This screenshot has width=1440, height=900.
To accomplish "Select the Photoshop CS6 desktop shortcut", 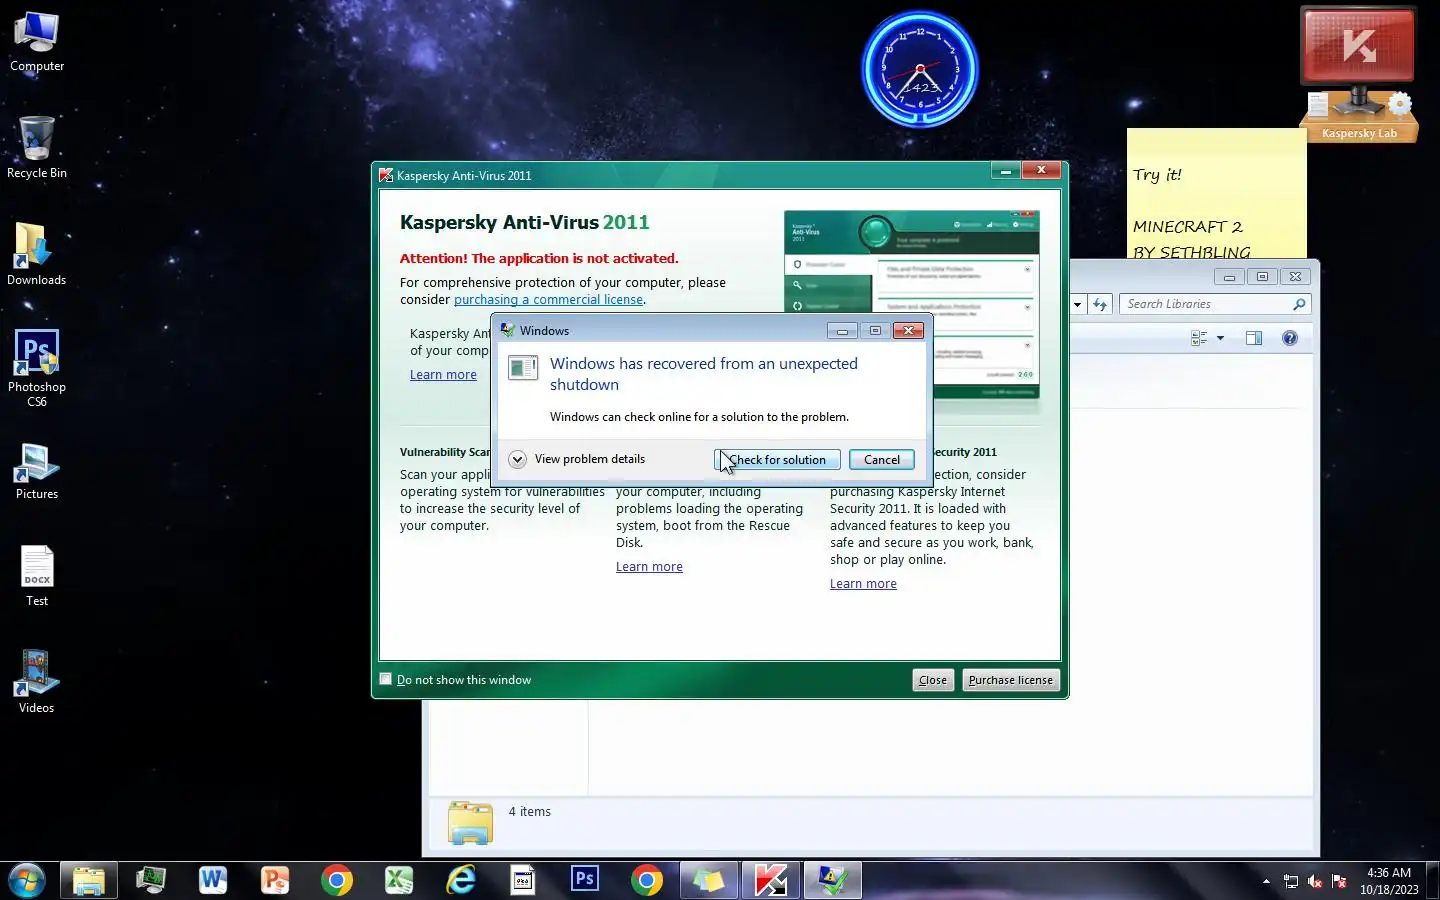I will coord(37,368).
